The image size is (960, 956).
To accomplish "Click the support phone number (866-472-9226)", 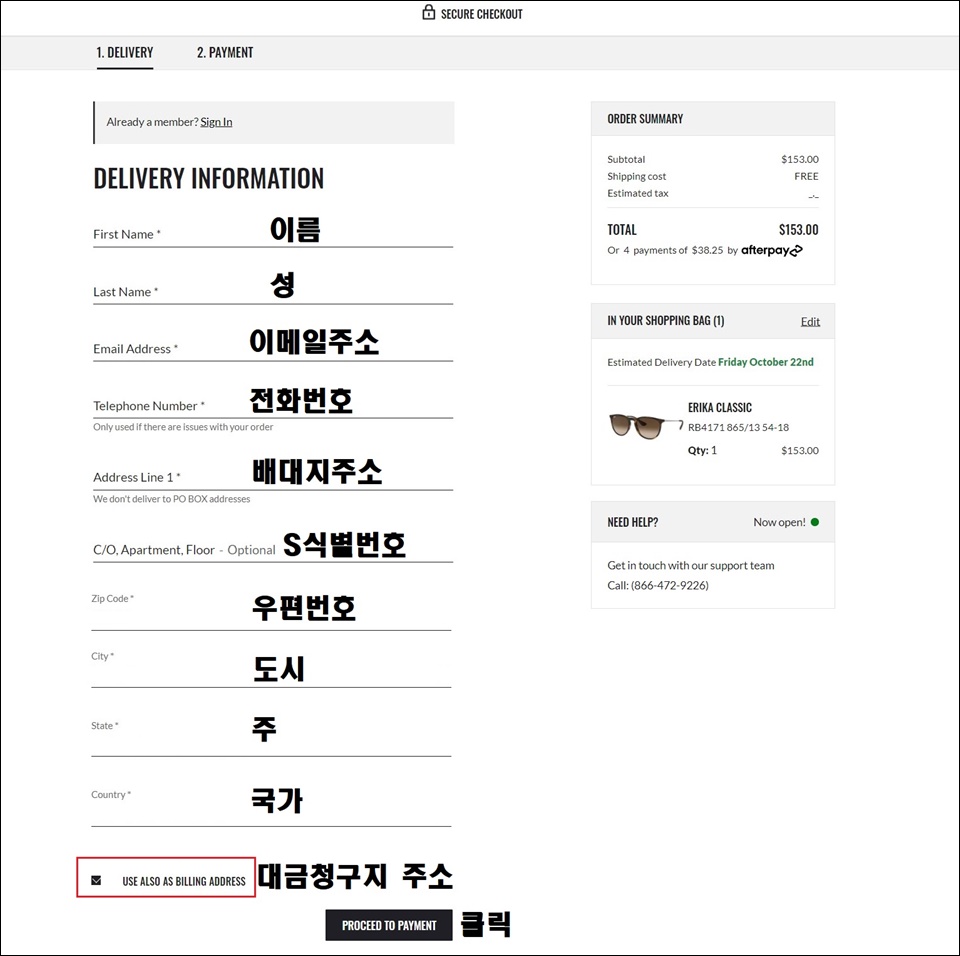I will click(x=670, y=585).
